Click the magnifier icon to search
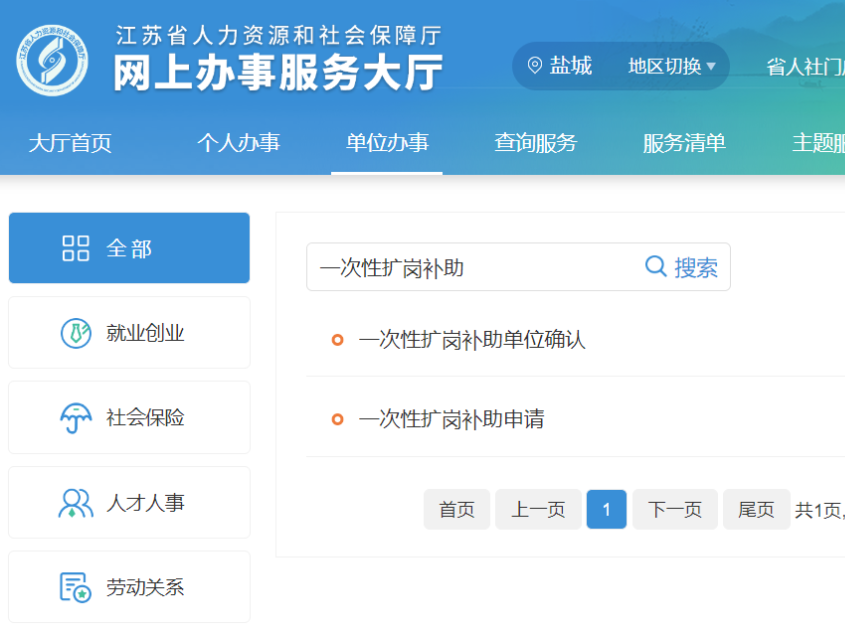This screenshot has width=845, height=634. 655,266
